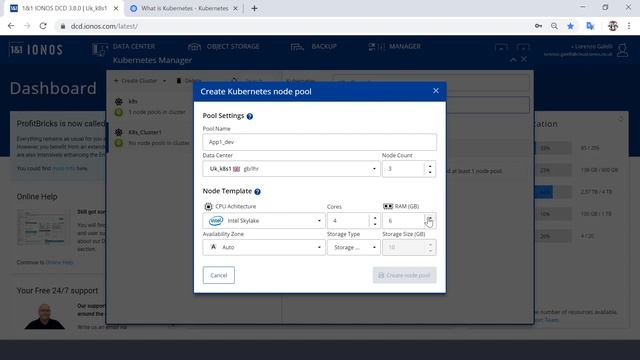Viewport: 640px width, 360px height.
Task: Collapse the Kubernetes Manager panel
Action: coord(513,60)
